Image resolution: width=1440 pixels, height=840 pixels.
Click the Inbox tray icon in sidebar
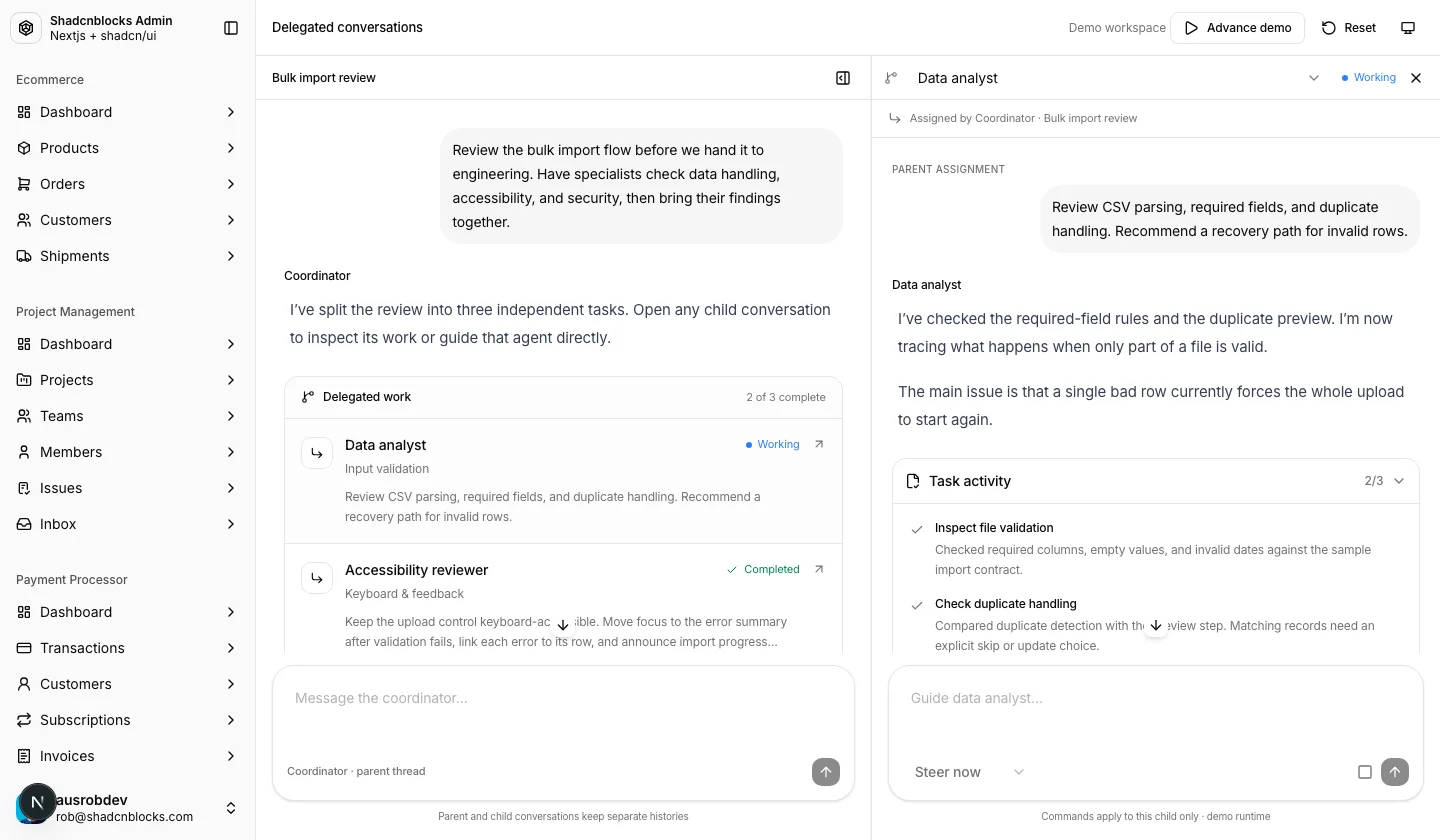(24, 524)
